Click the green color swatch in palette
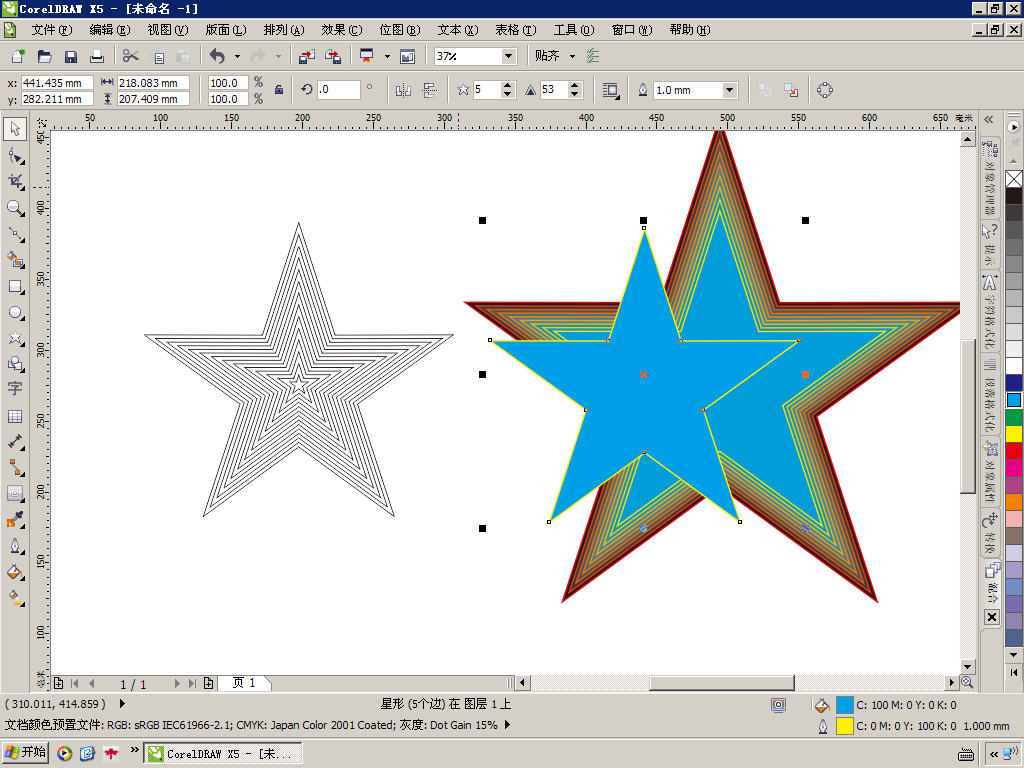This screenshot has width=1024, height=768. 1014,417
